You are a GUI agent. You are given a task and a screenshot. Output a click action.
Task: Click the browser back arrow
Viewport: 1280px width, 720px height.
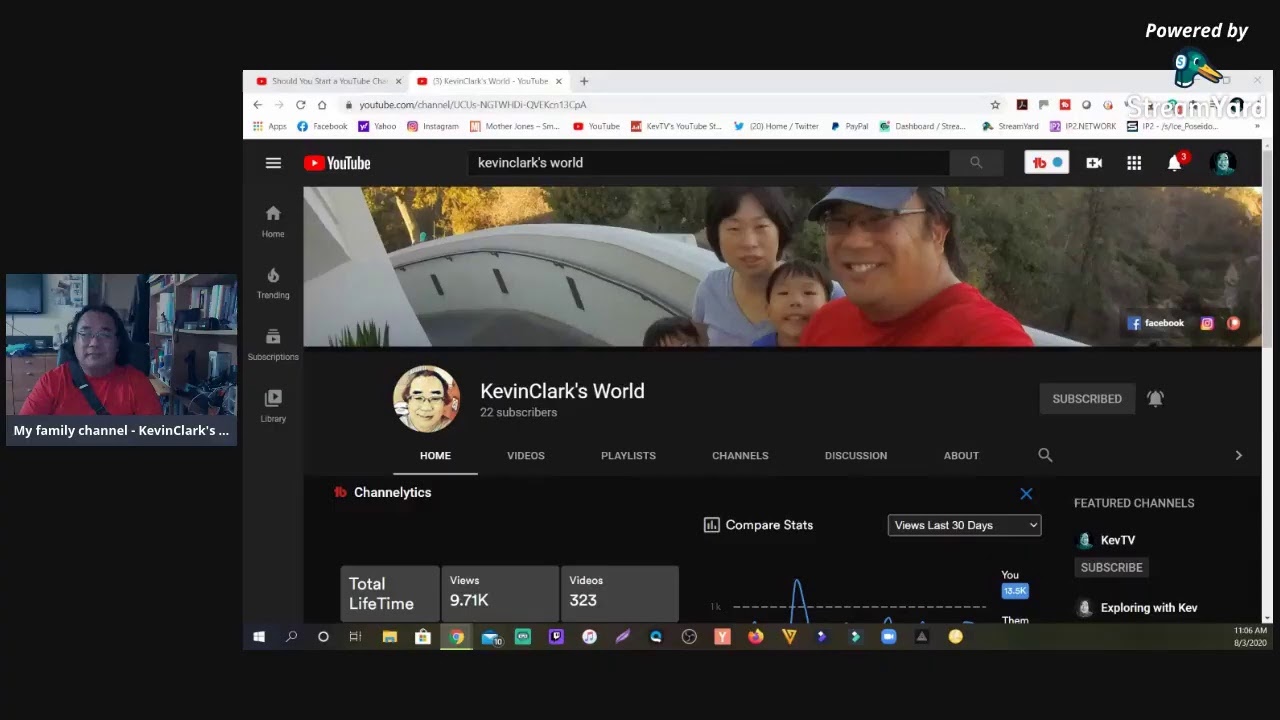point(258,104)
